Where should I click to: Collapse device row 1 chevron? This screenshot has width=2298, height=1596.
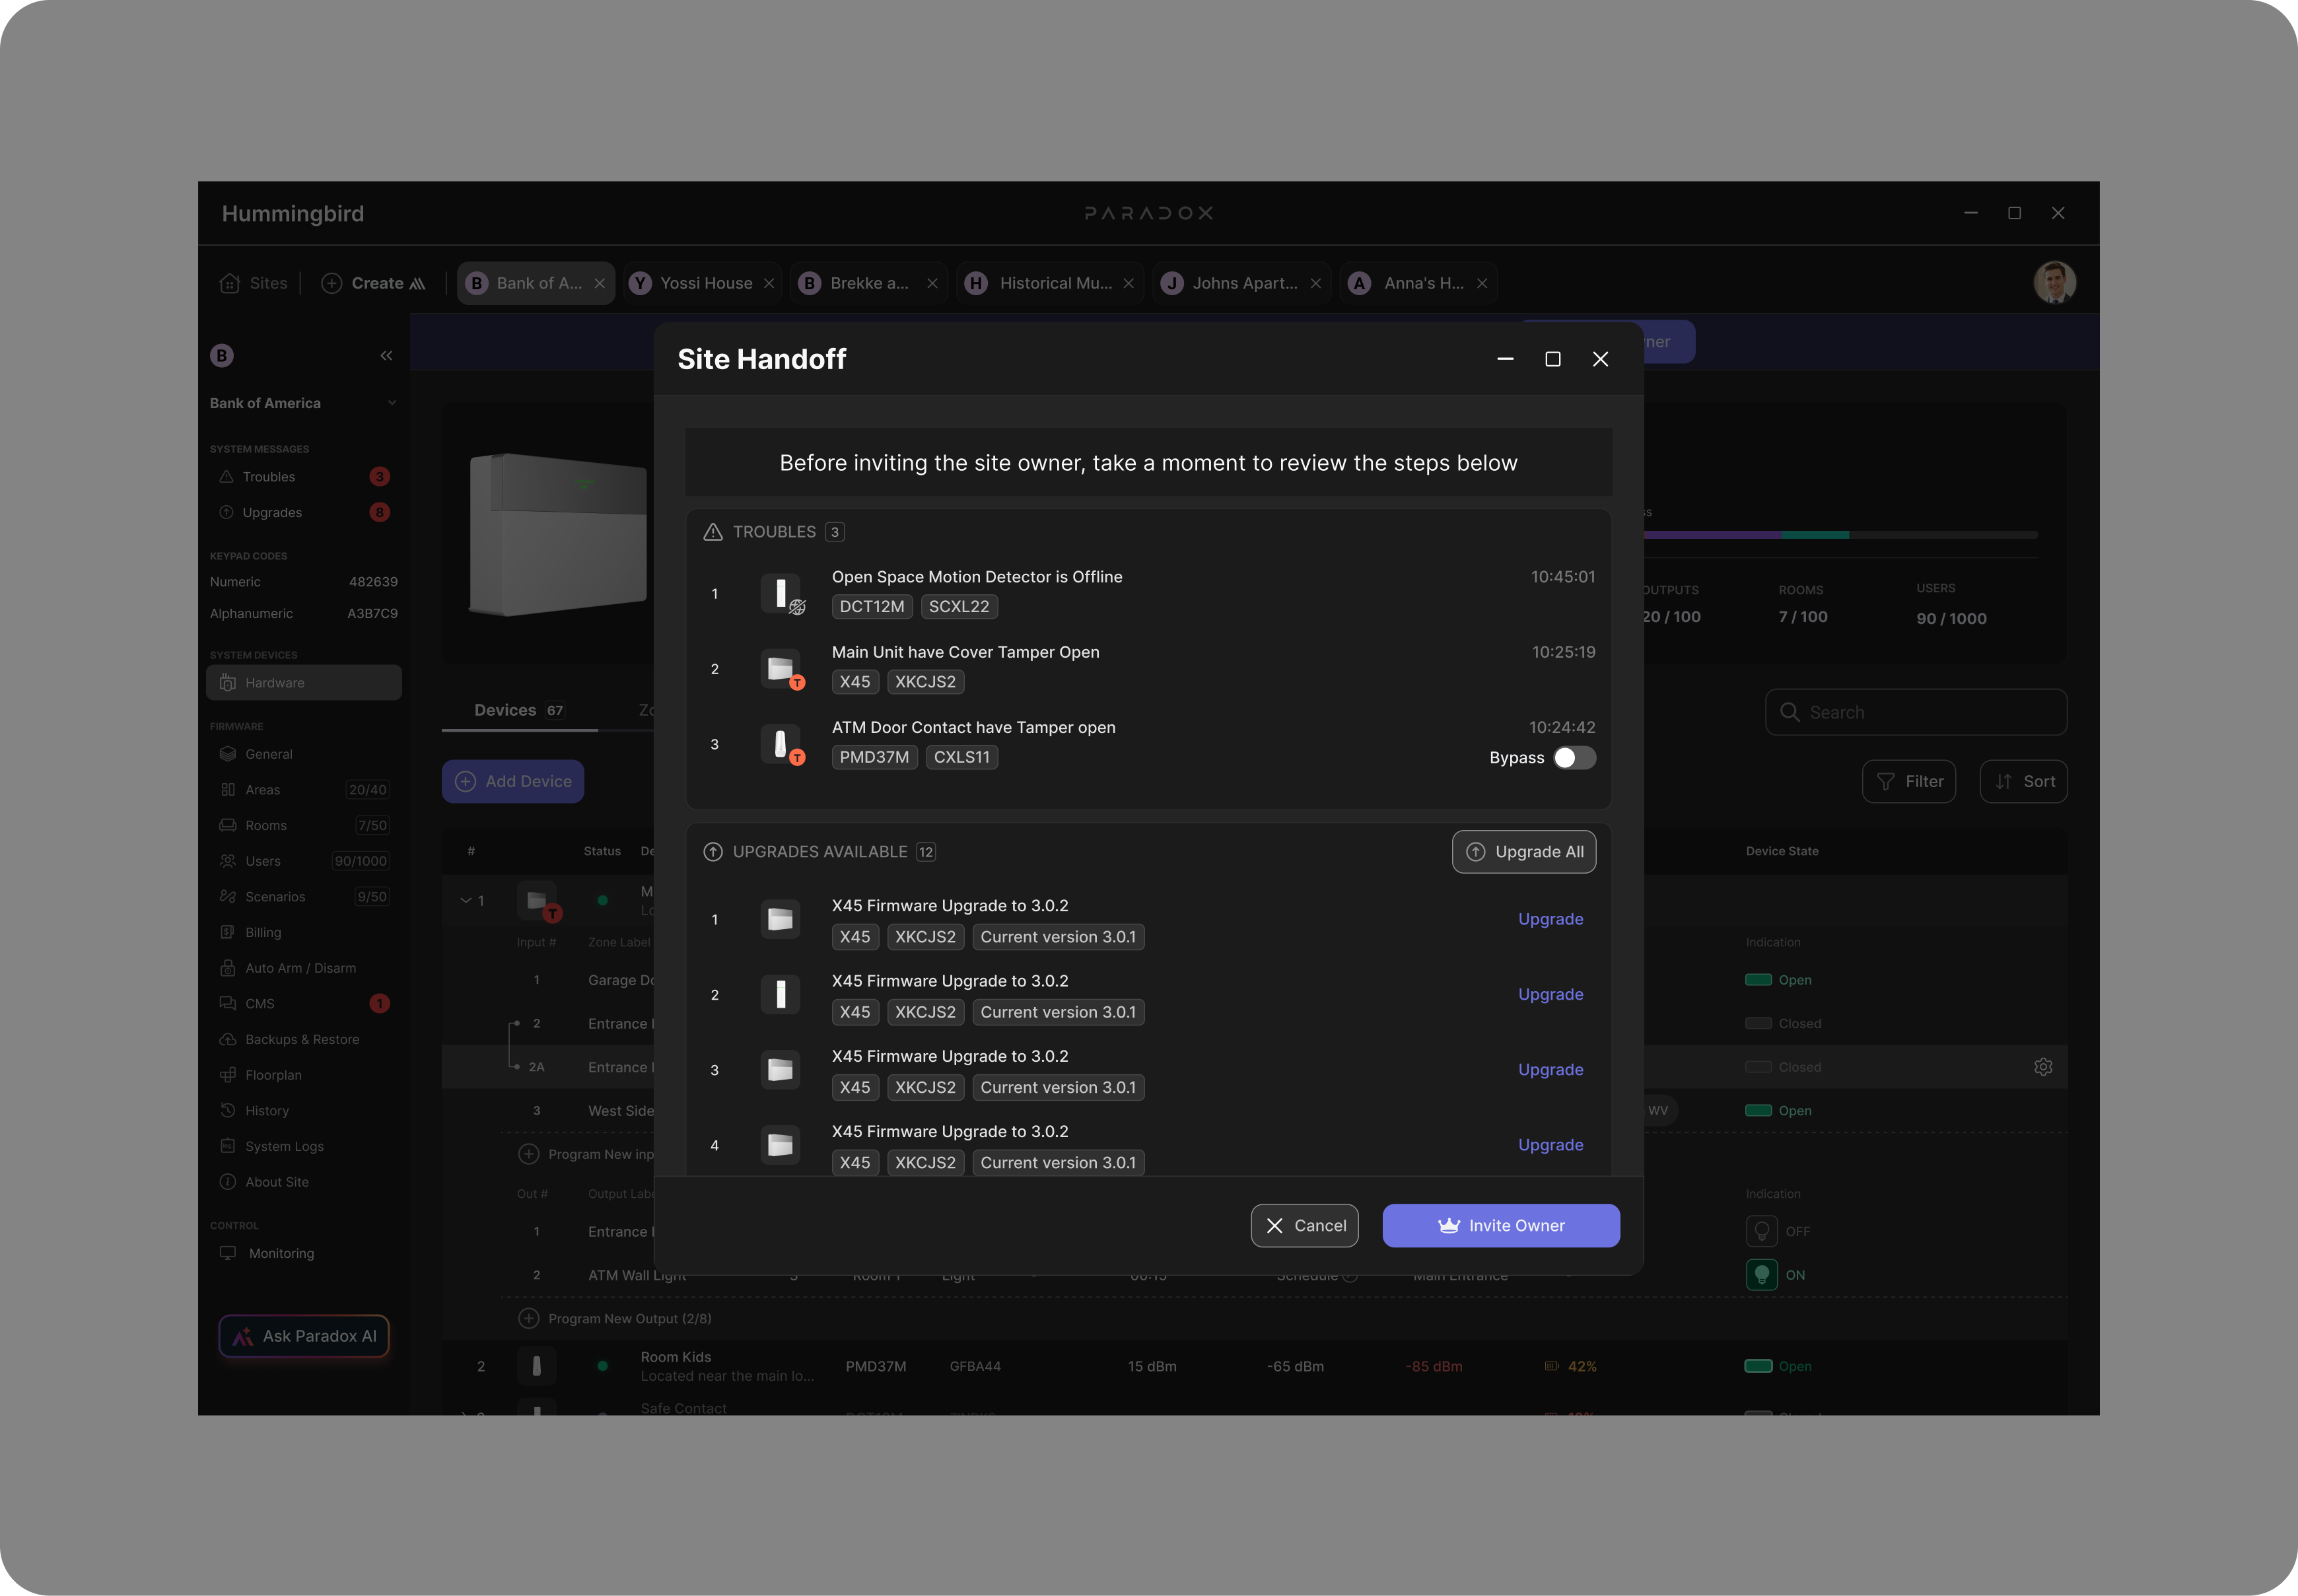(466, 901)
